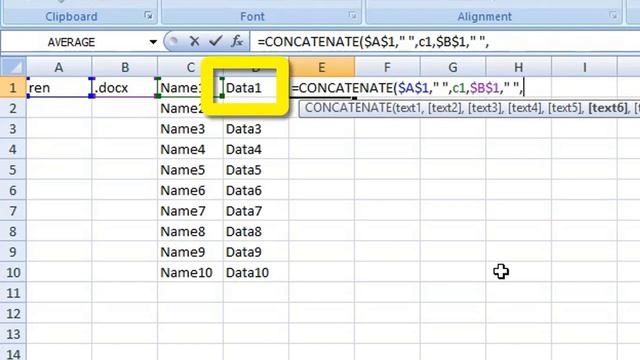Click cell containing 'Data8'
Screen dimensions: 640x360
point(256,231)
